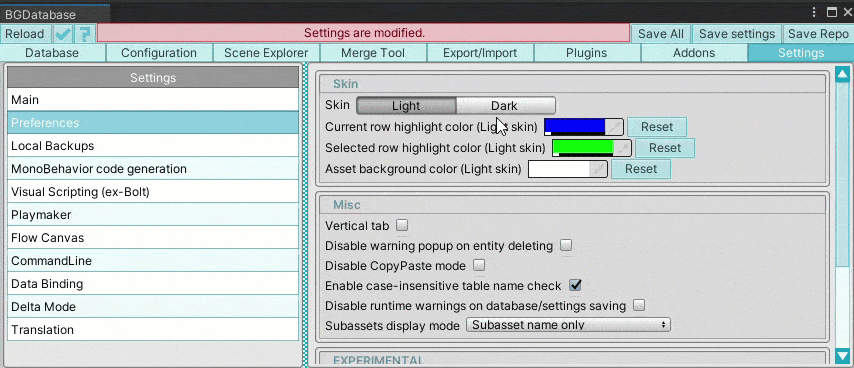Switch to Export/Import tab
Image resolution: width=854 pixels, height=368 pixels.
point(480,53)
